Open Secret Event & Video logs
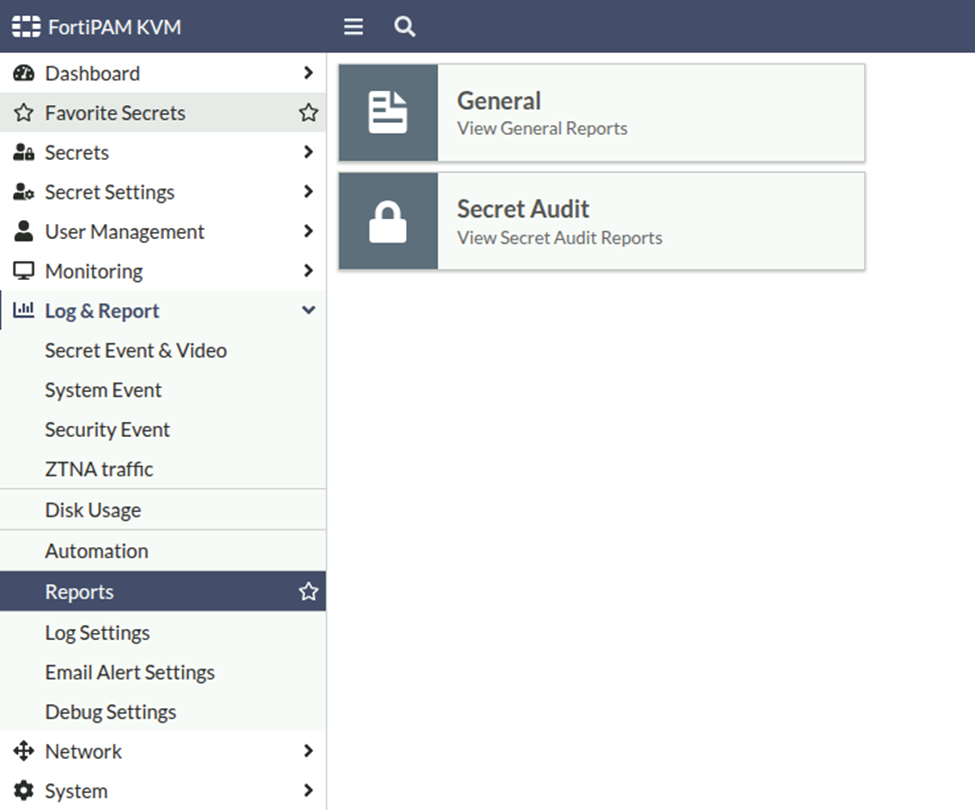Screen dimensions: 975x810 163,351
